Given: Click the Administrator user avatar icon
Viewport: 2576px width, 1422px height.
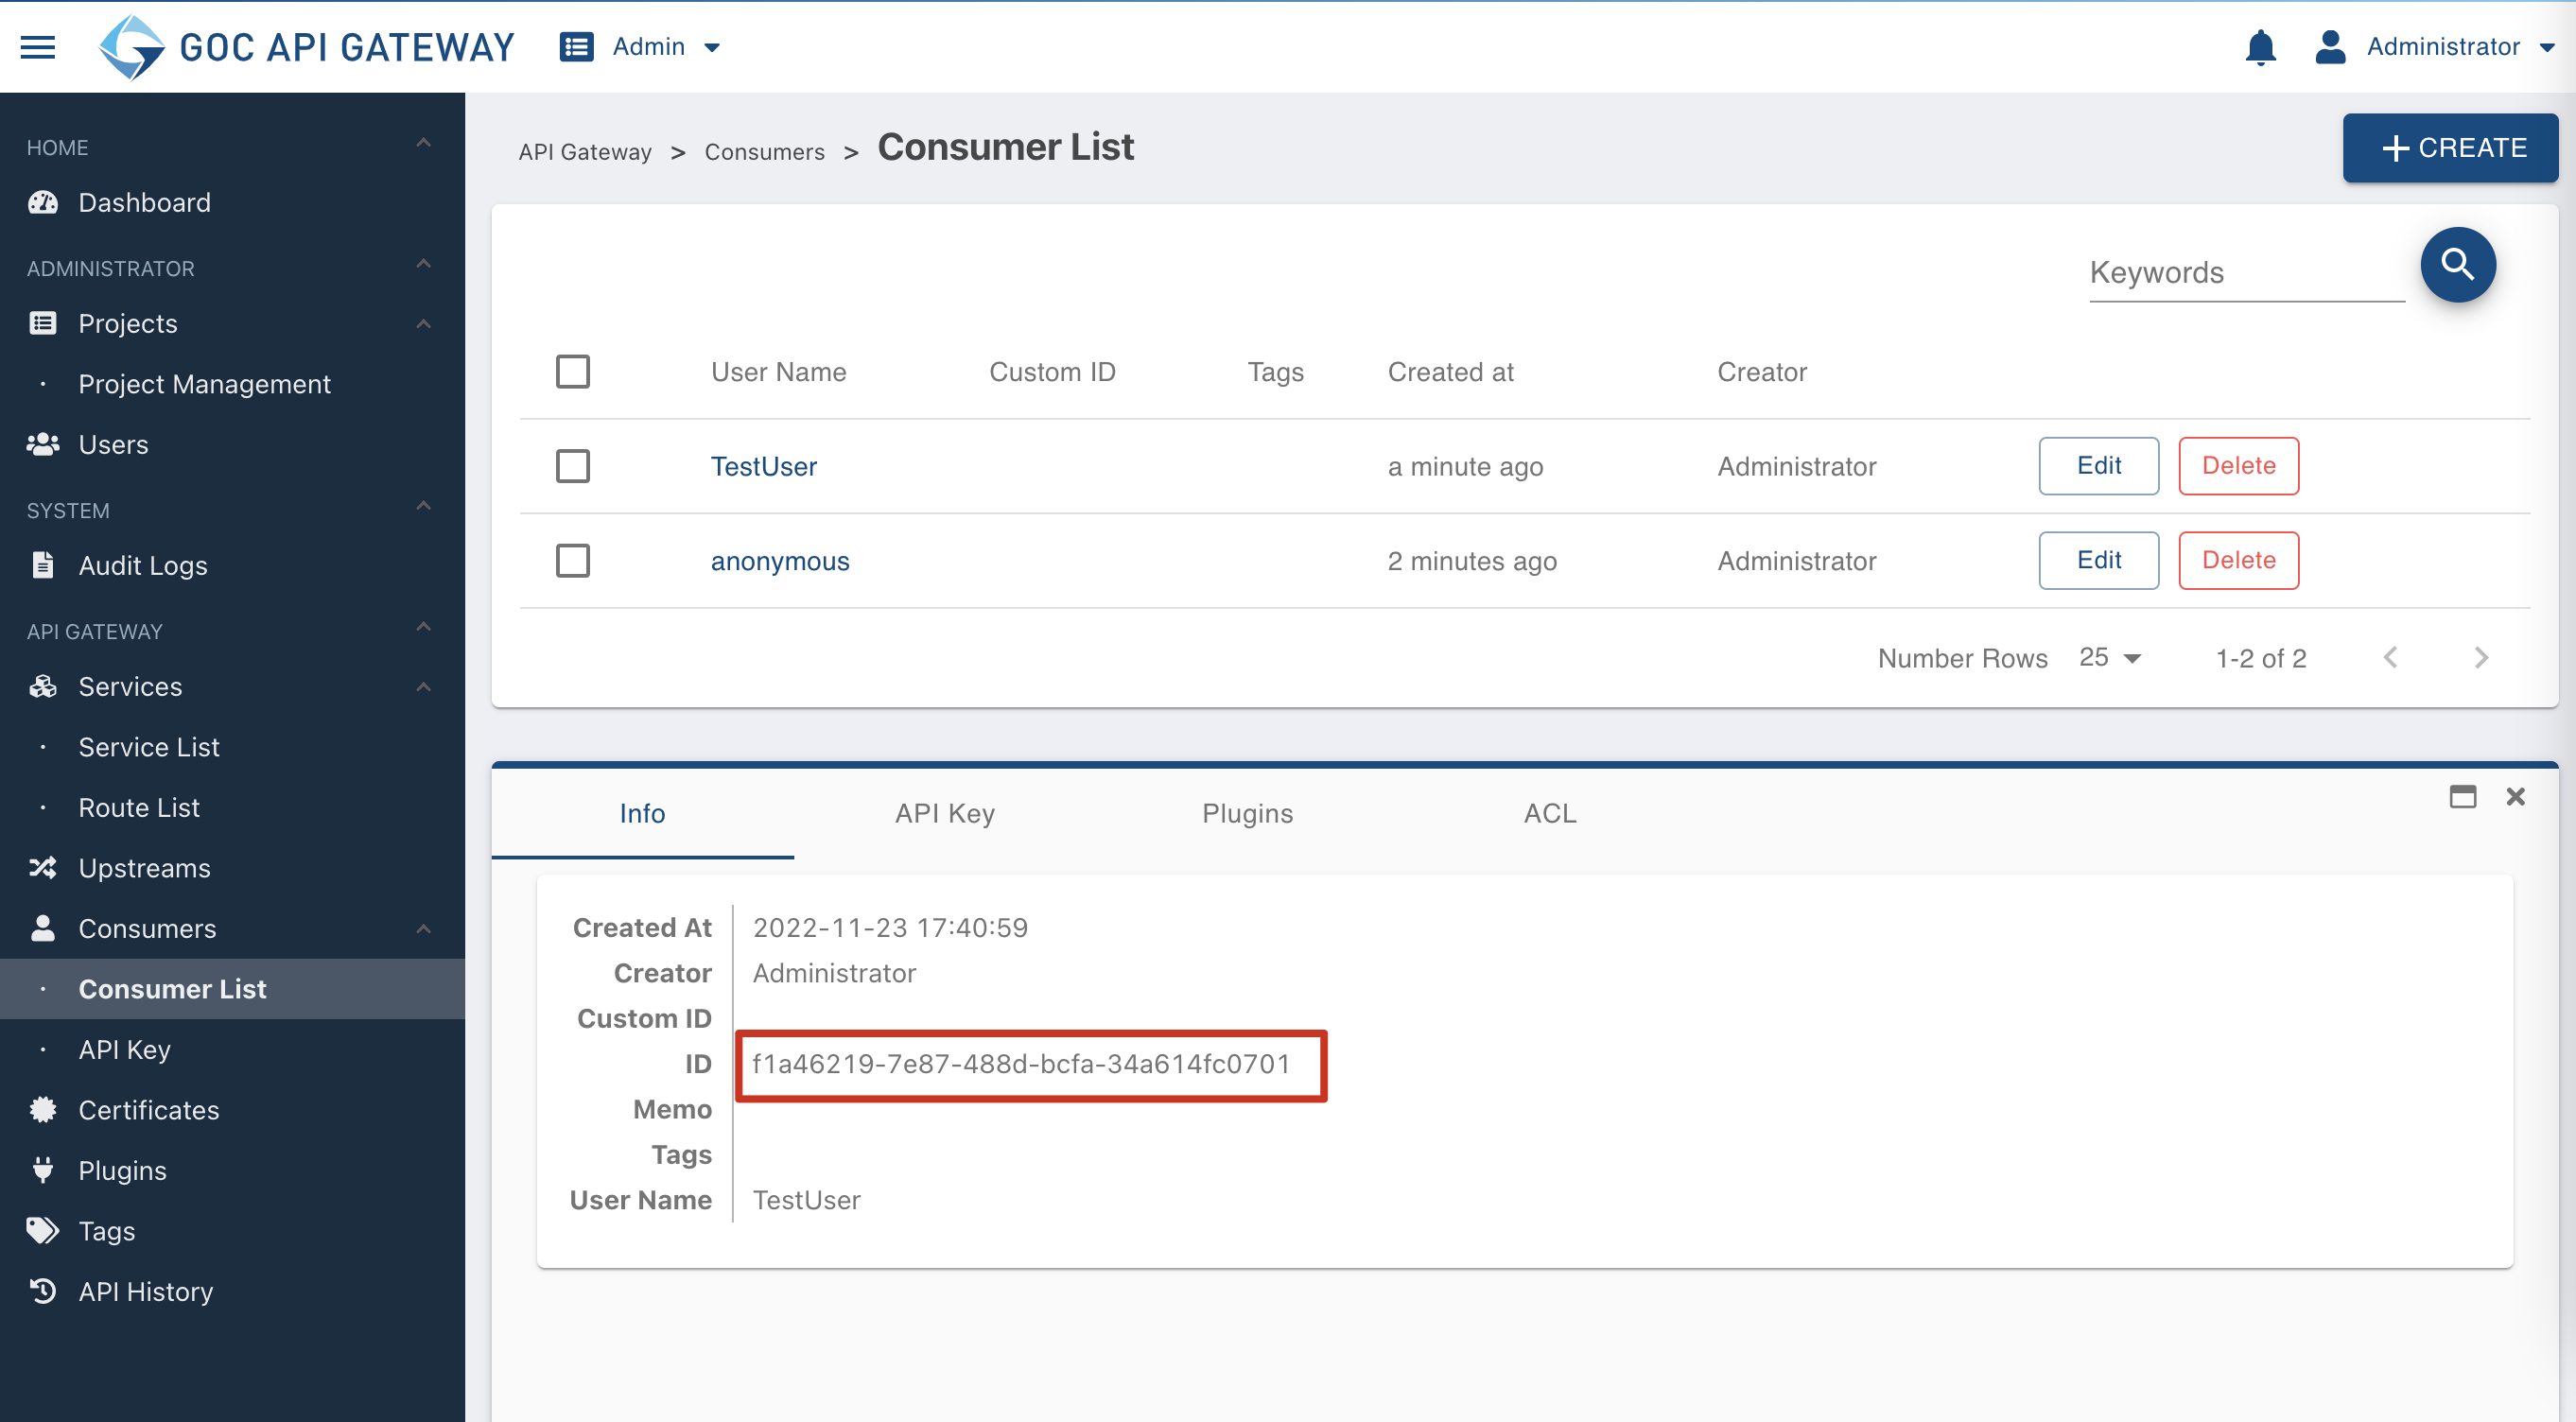Looking at the screenshot, I should (x=2330, y=47).
